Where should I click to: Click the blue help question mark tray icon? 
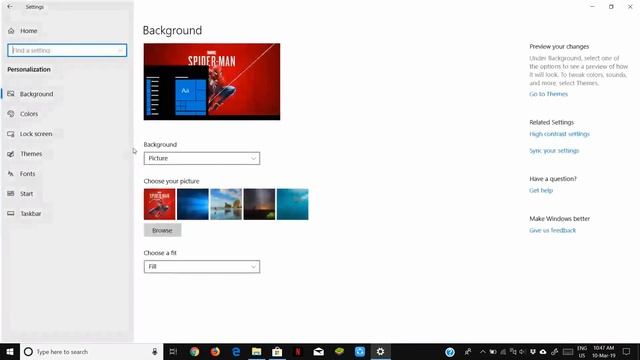(x=450, y=352)
